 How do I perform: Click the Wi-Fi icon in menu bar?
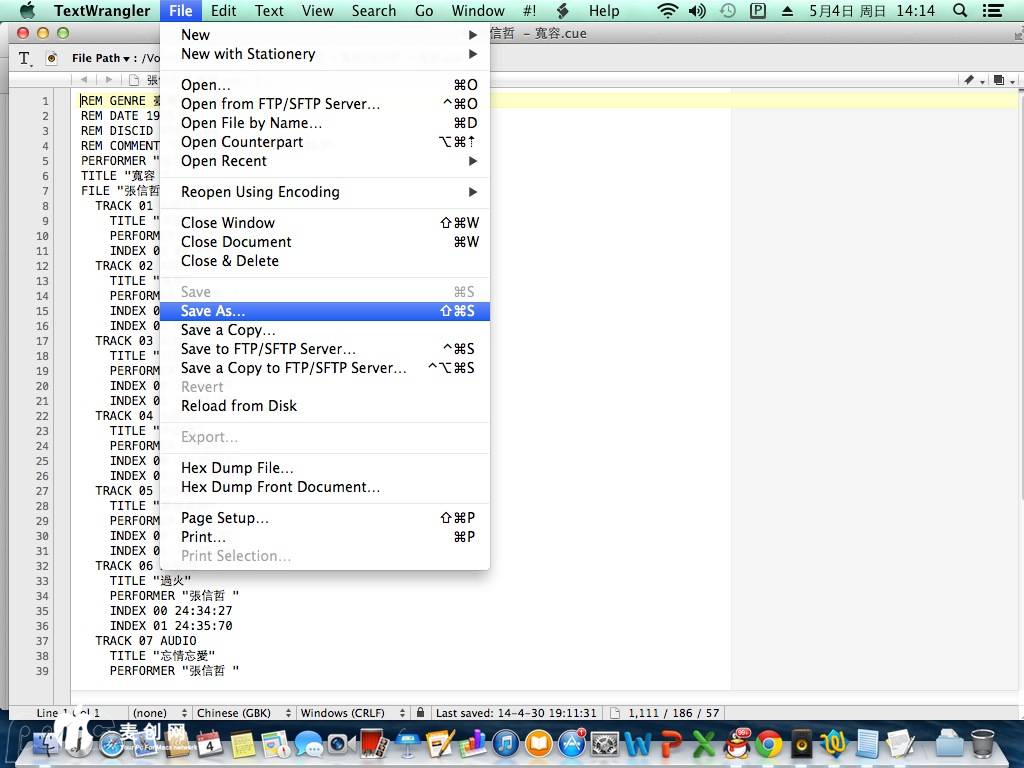point(667,11)
